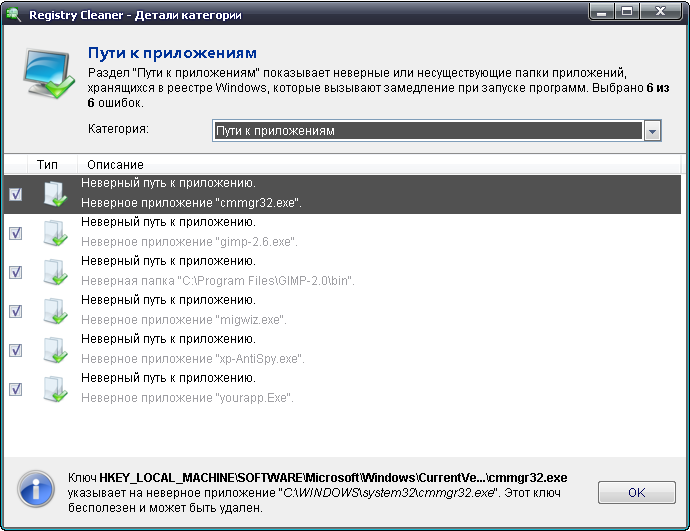
Task: Click the Registry Cleaner title bar icon
Action: 14,15
